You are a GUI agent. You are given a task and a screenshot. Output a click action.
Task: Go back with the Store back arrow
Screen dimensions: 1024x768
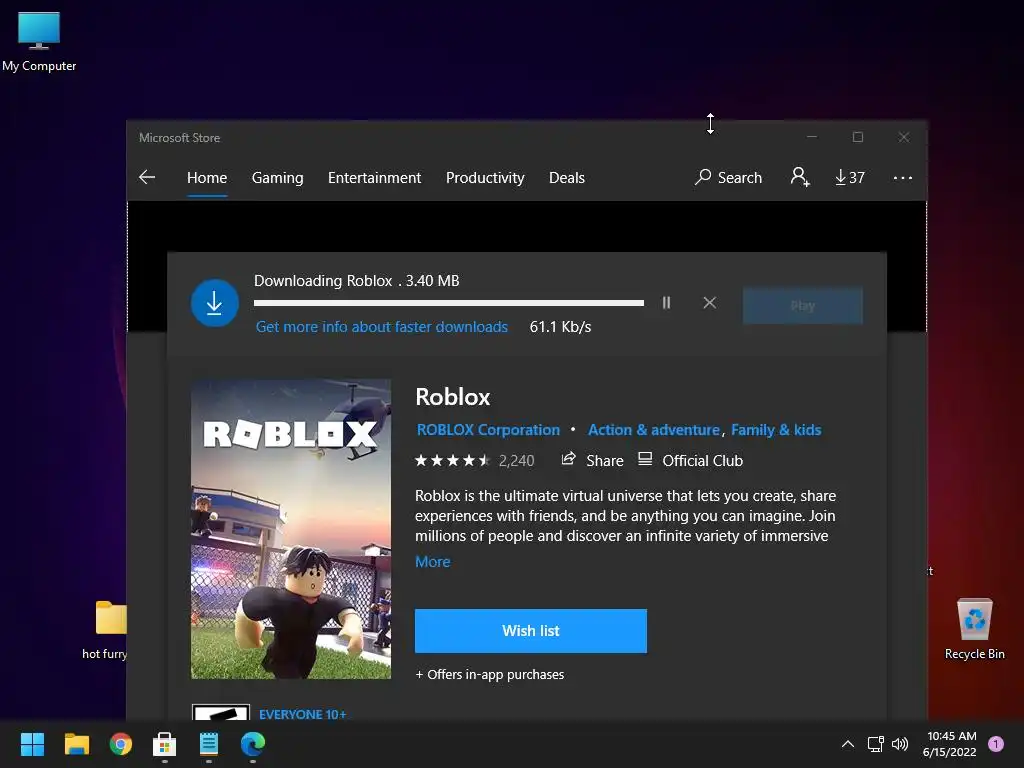pyautogui.click(x=147, y=177)
